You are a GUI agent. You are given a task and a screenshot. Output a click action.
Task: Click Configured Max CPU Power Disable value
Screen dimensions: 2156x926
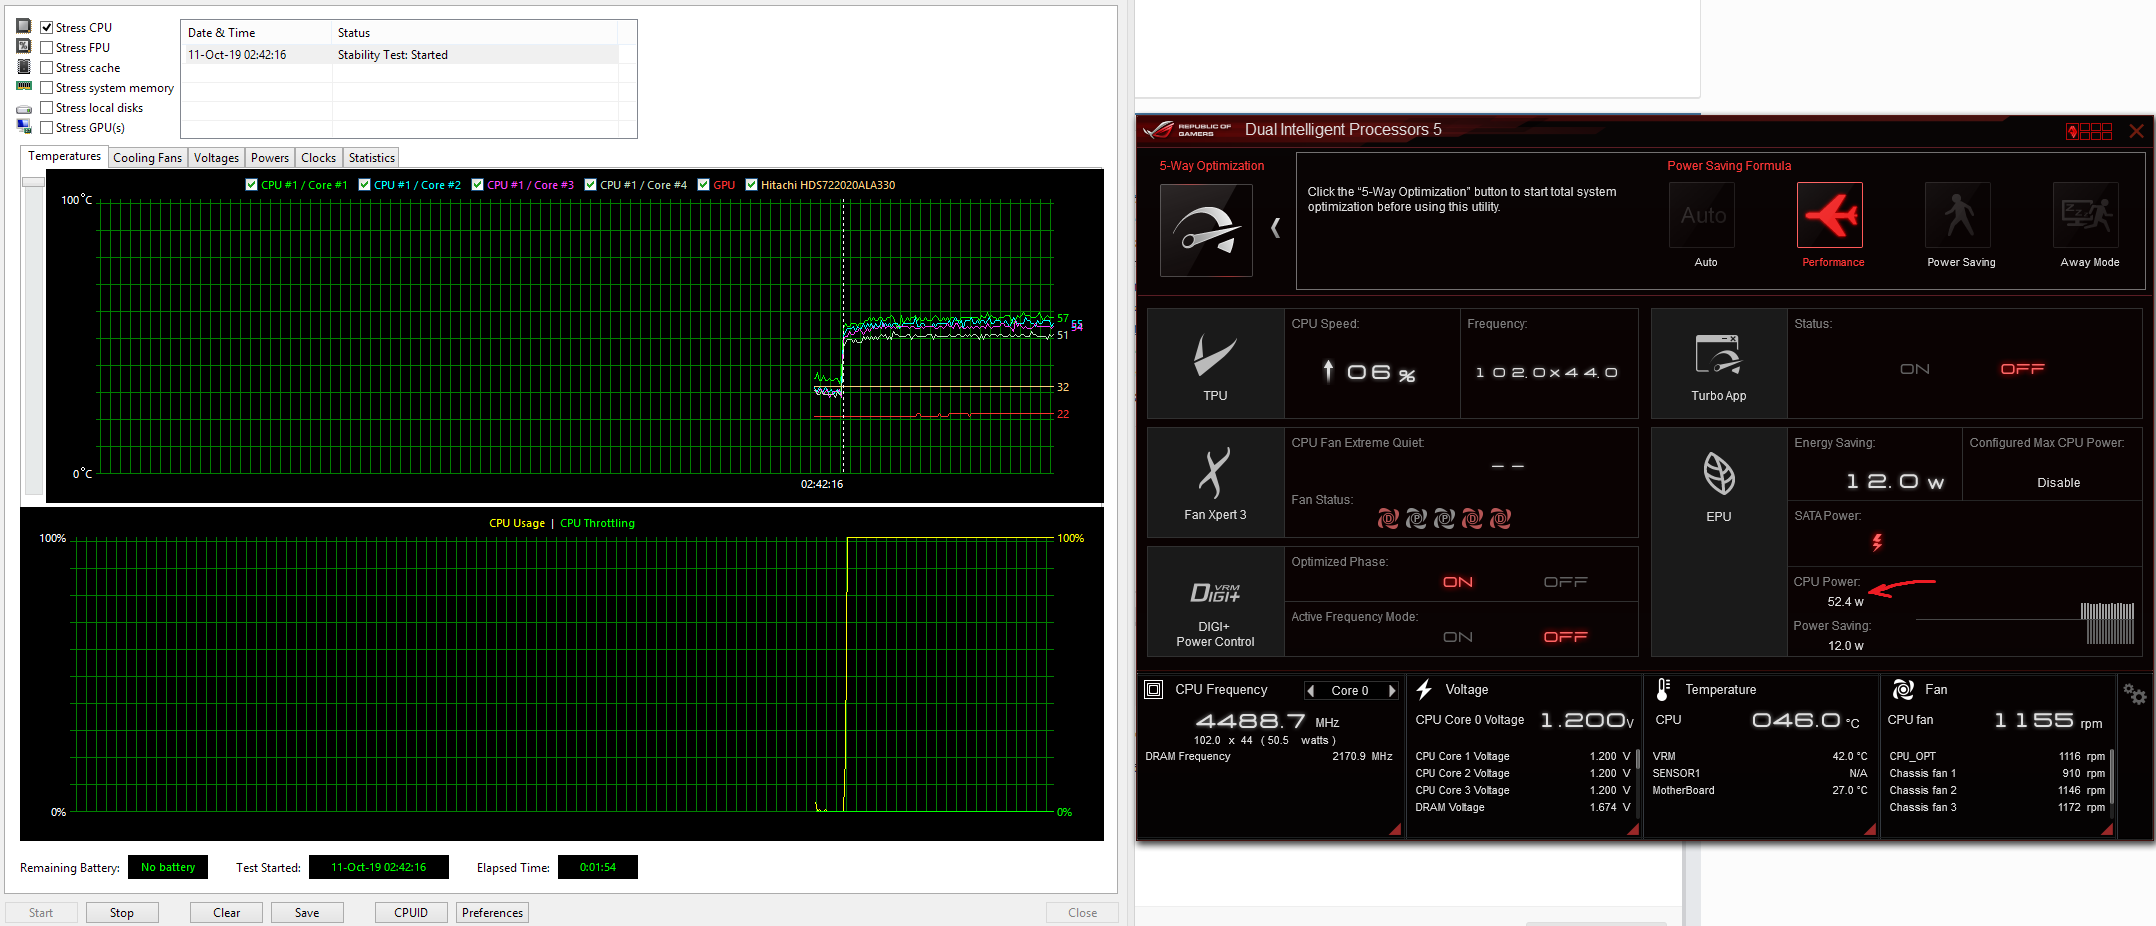pyautogui.click(x=2058, y=482)
